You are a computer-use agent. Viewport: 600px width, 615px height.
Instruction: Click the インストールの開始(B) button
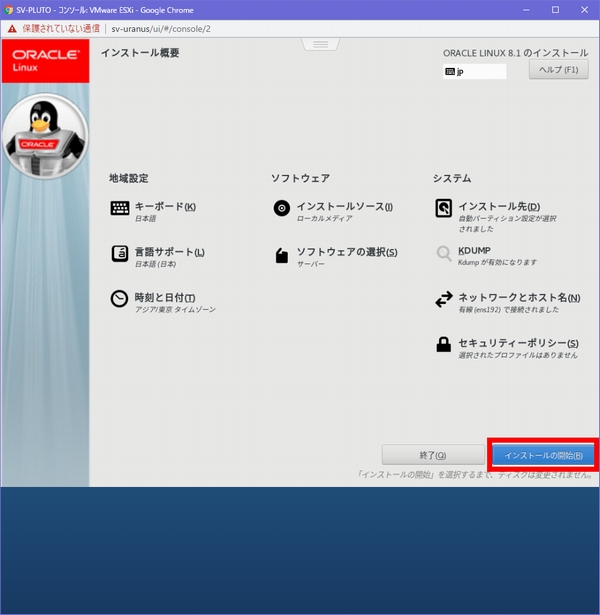click(543, 455)
